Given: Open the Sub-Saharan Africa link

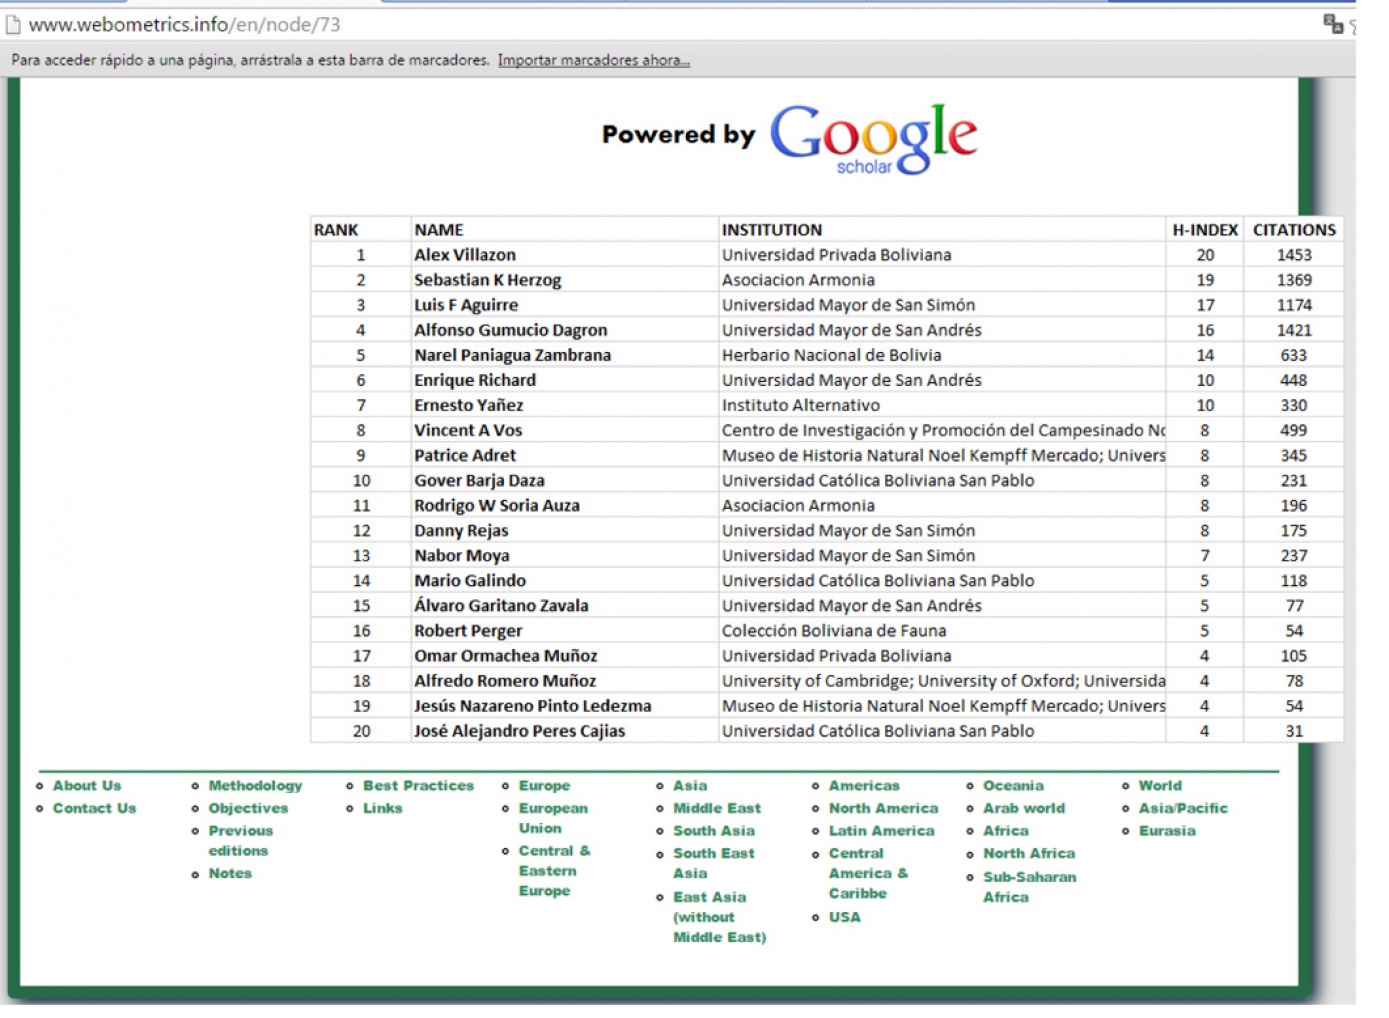Looking at the screenshot, I should (1030, 887).
